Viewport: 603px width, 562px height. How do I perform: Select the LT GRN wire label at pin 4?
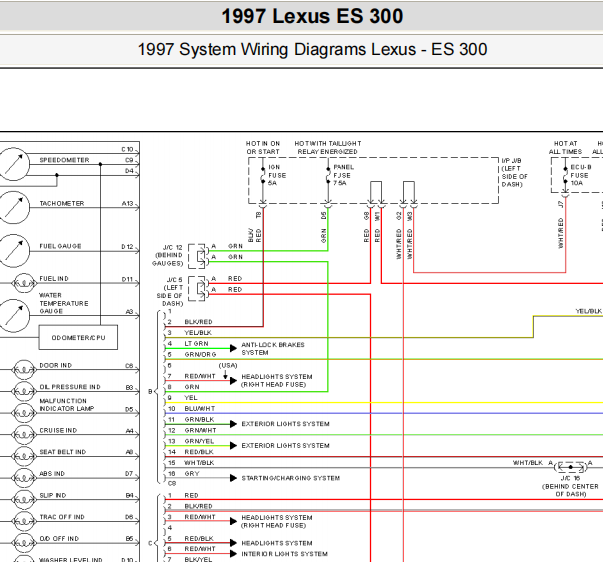197,344
